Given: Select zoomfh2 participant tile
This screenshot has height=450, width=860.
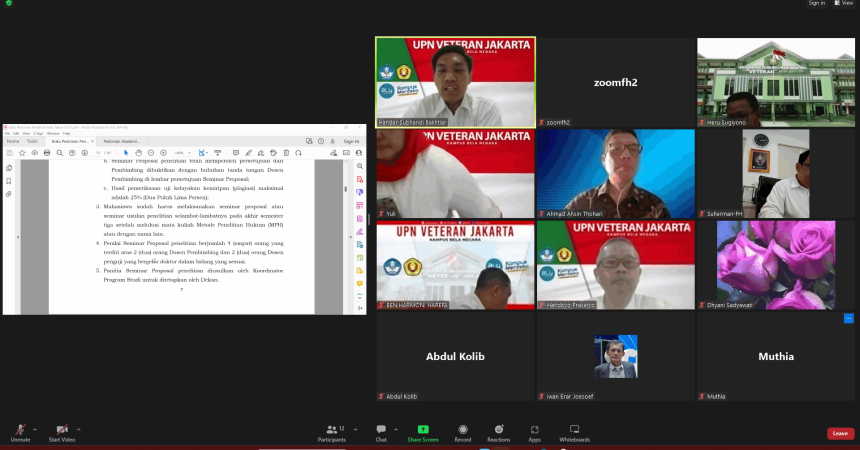Looking at the screenshot, I should (615, 82).
